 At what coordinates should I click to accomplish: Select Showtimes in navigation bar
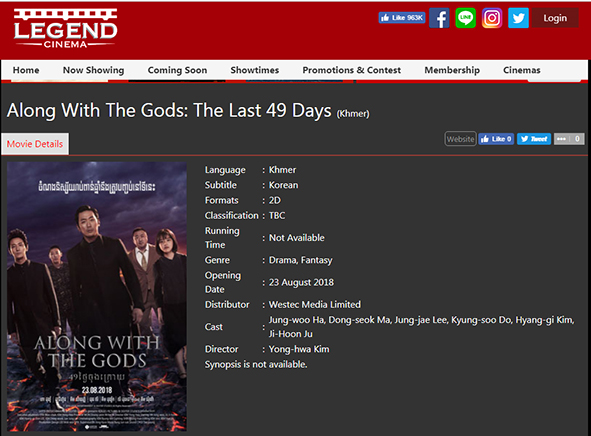255,70
